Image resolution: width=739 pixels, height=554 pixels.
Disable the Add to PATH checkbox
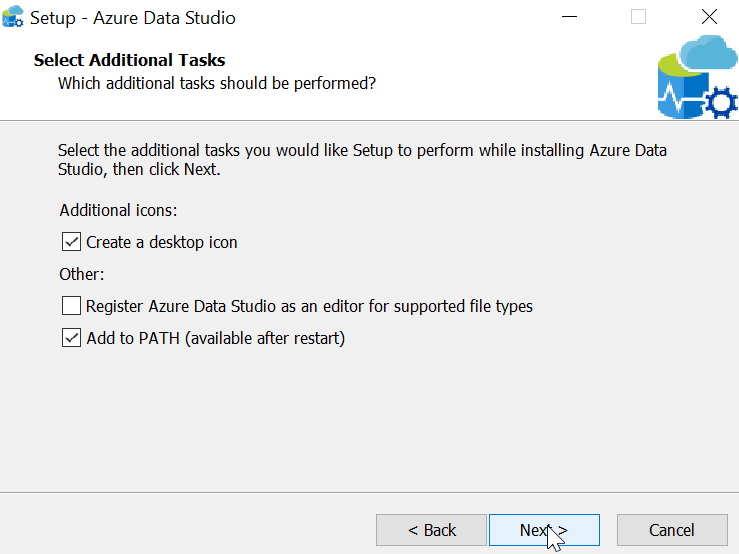[71, 338]
